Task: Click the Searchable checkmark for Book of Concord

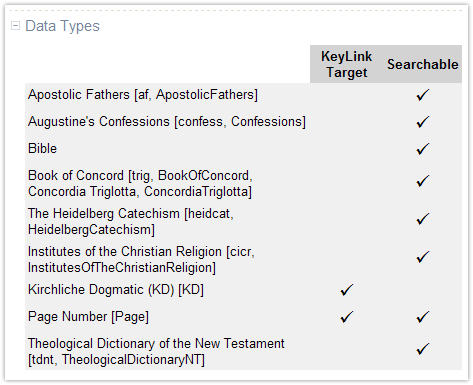Action: [423, 181]
